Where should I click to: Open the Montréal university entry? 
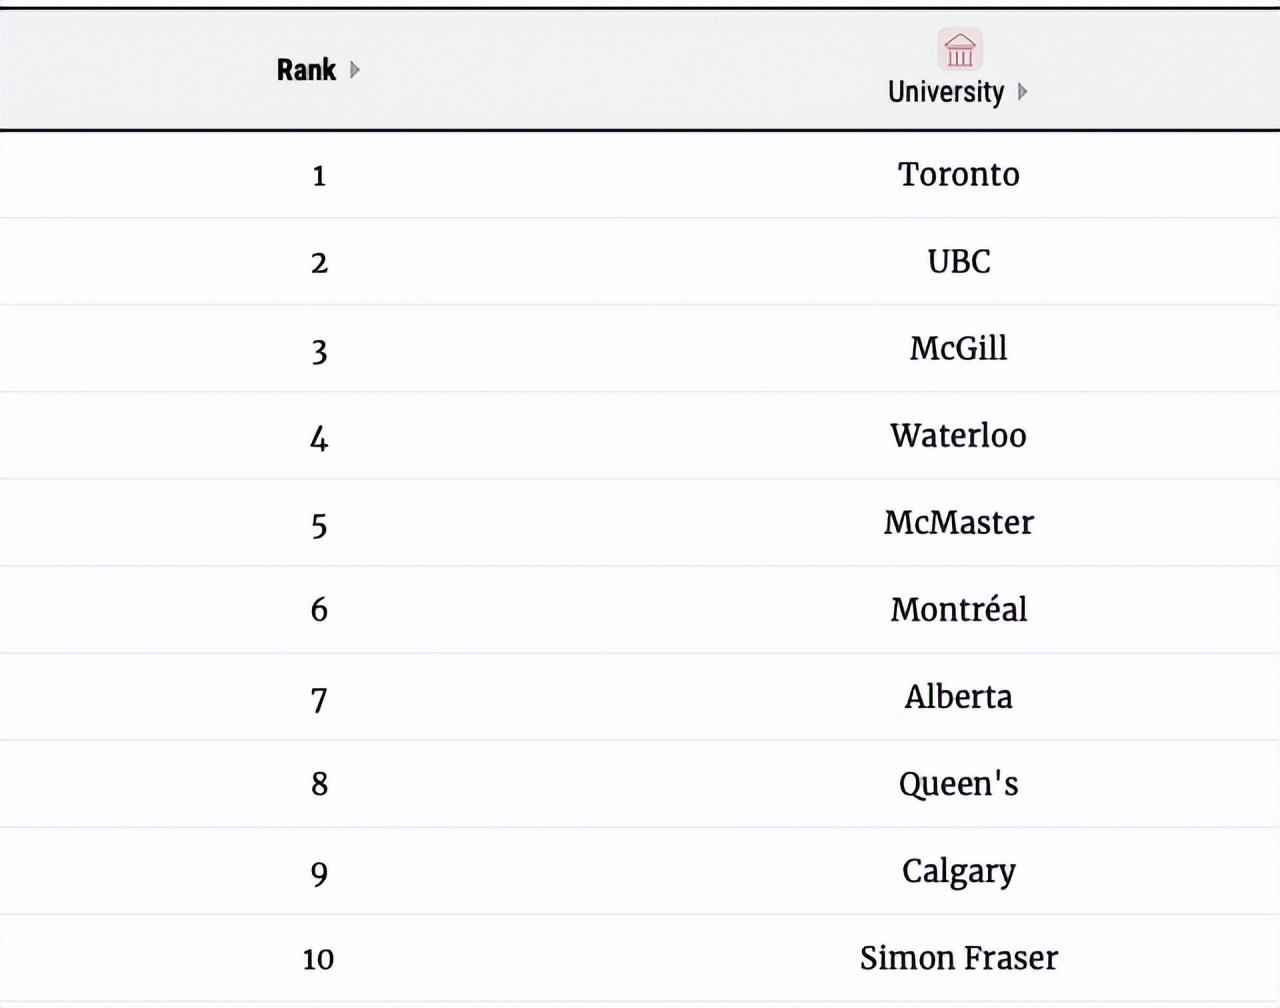(x=958, y=610)
